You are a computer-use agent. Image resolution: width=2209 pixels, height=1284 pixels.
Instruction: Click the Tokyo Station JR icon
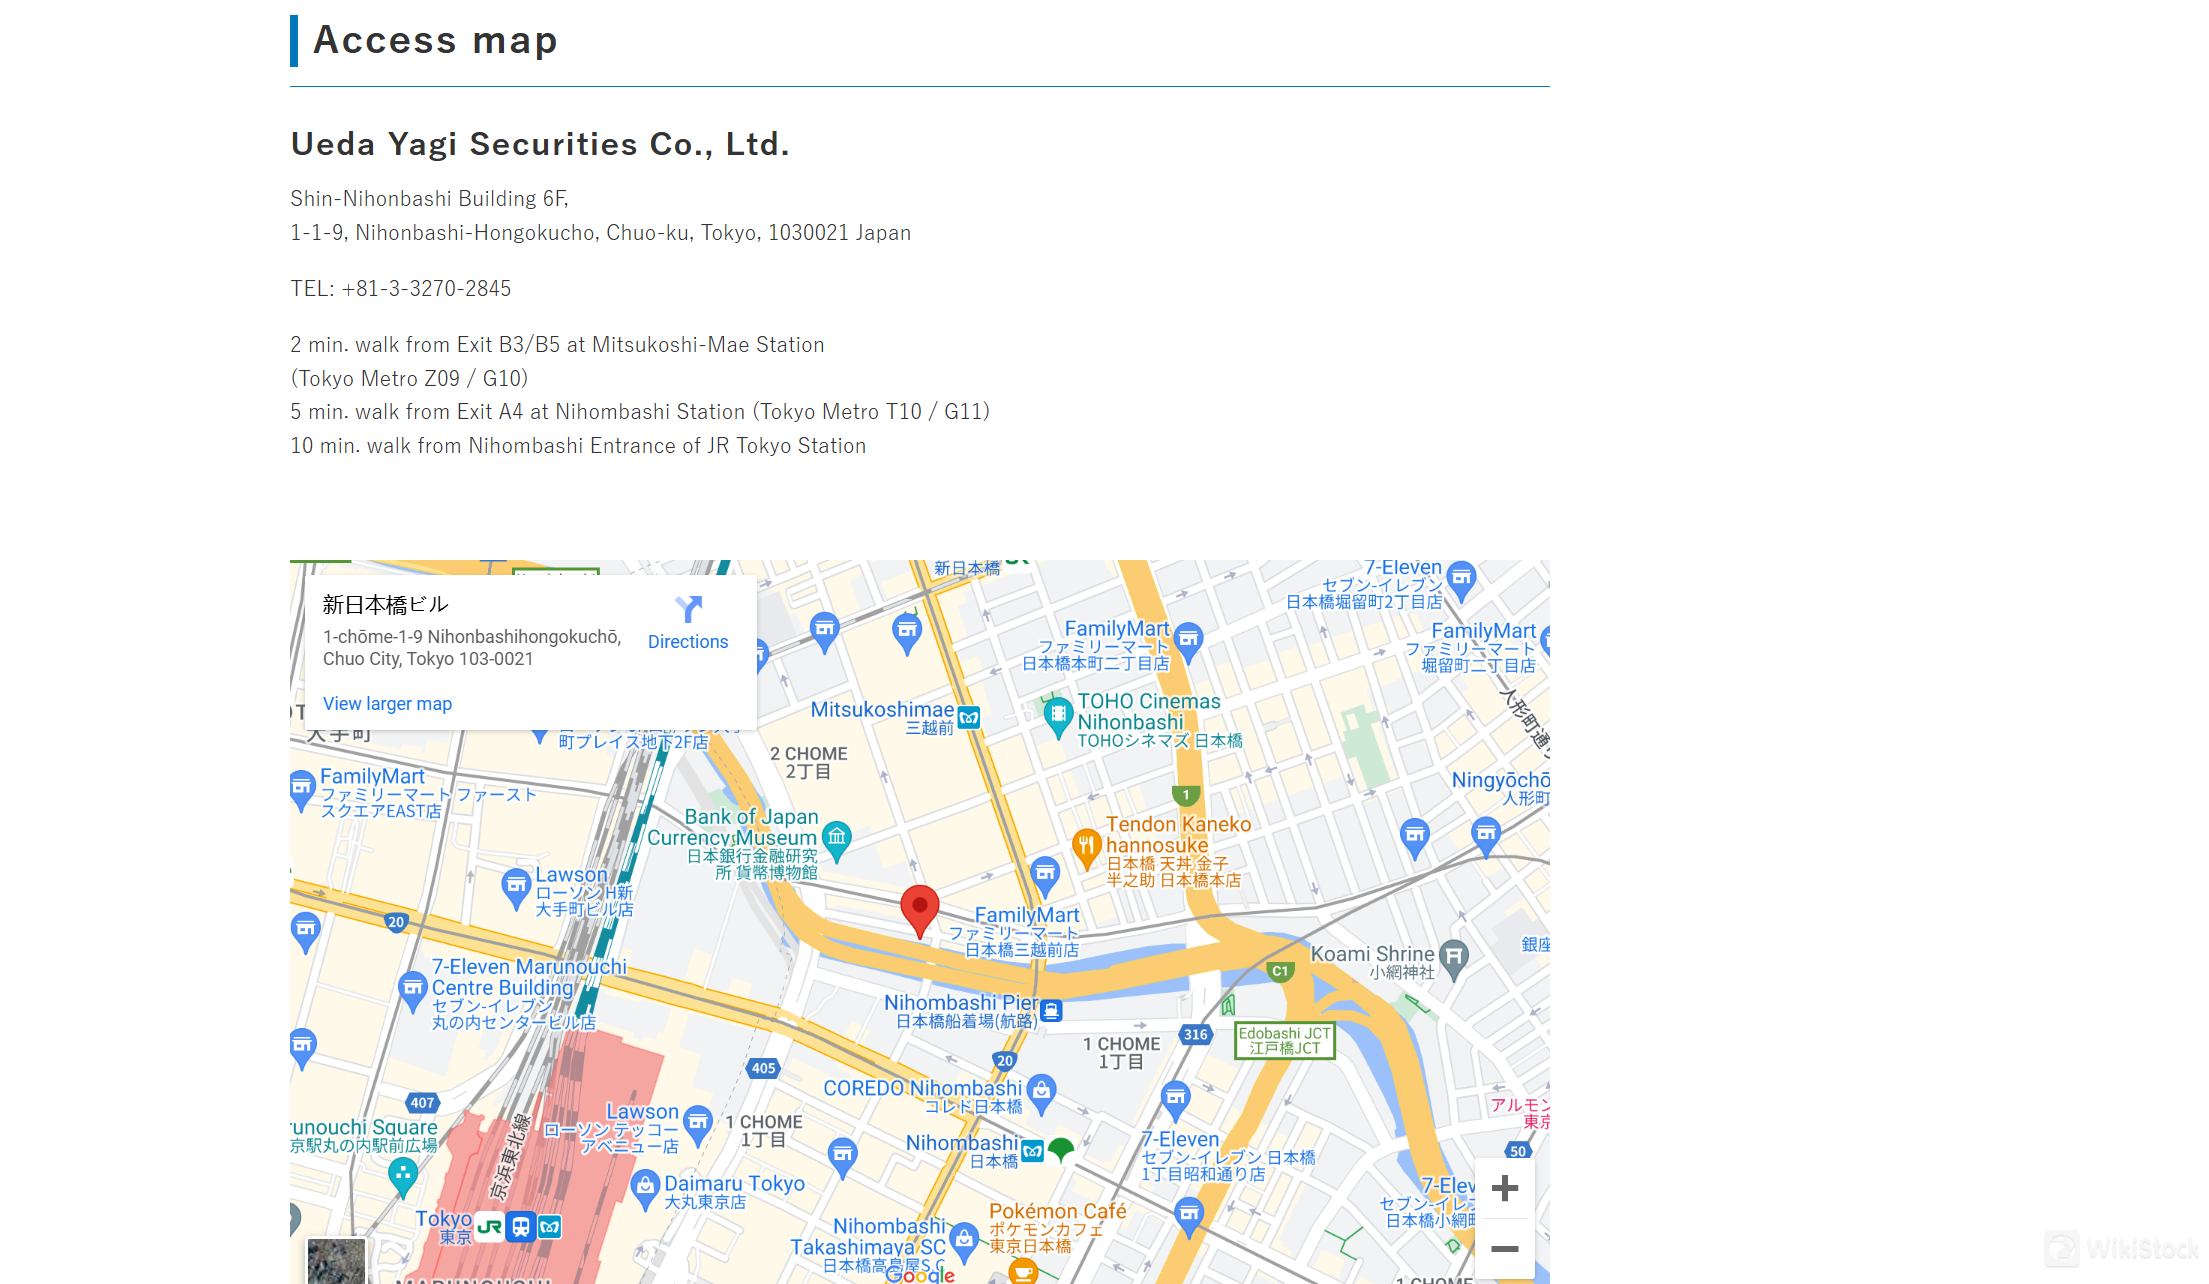click(x=490, y=1226)
